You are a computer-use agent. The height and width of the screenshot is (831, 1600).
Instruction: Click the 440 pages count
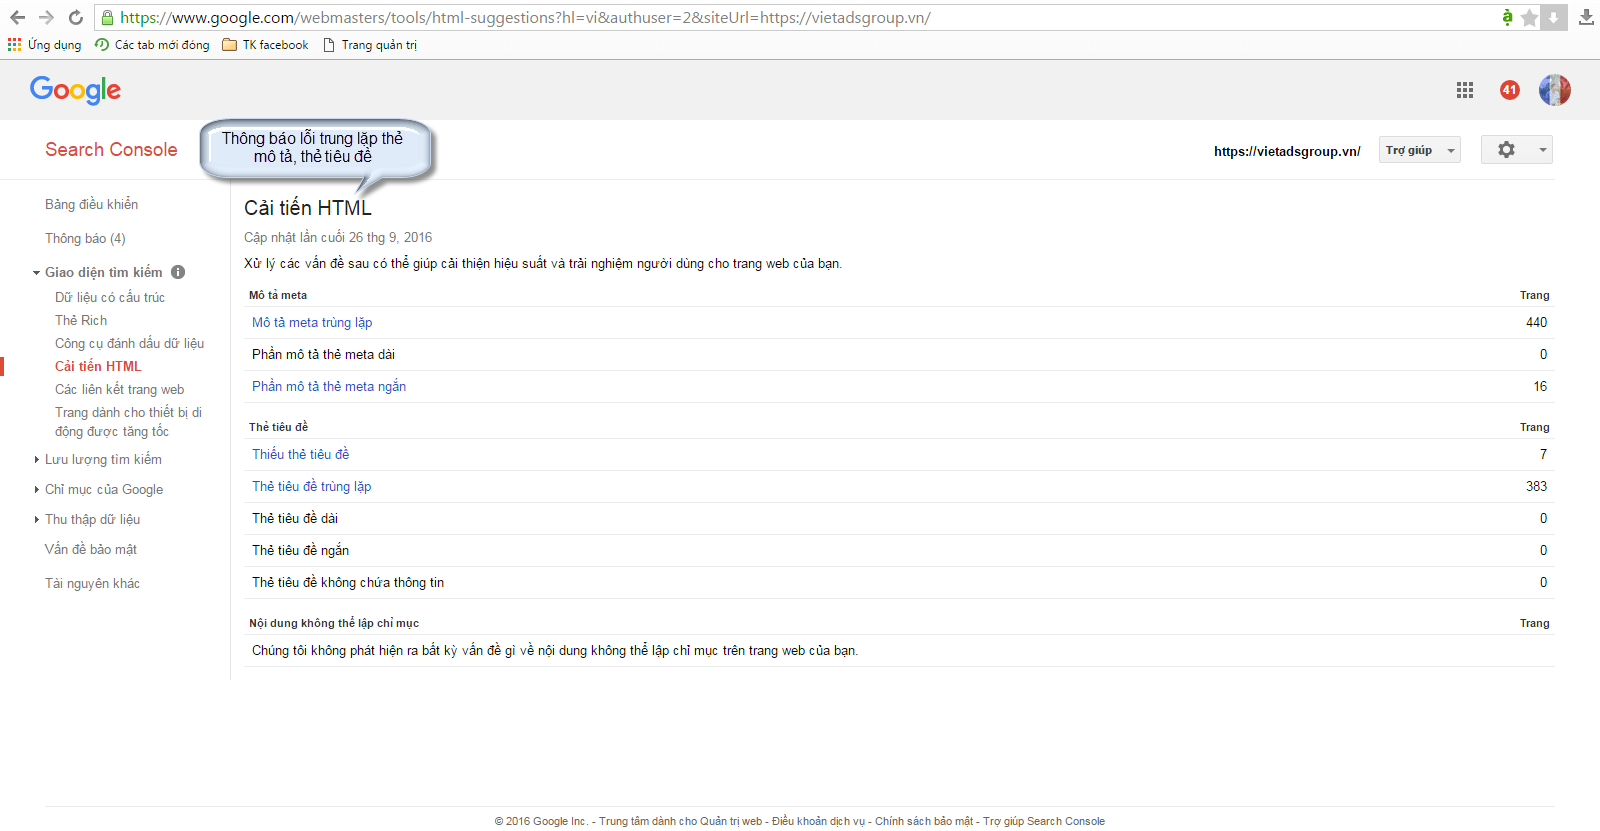click(x=1536, y=322)
